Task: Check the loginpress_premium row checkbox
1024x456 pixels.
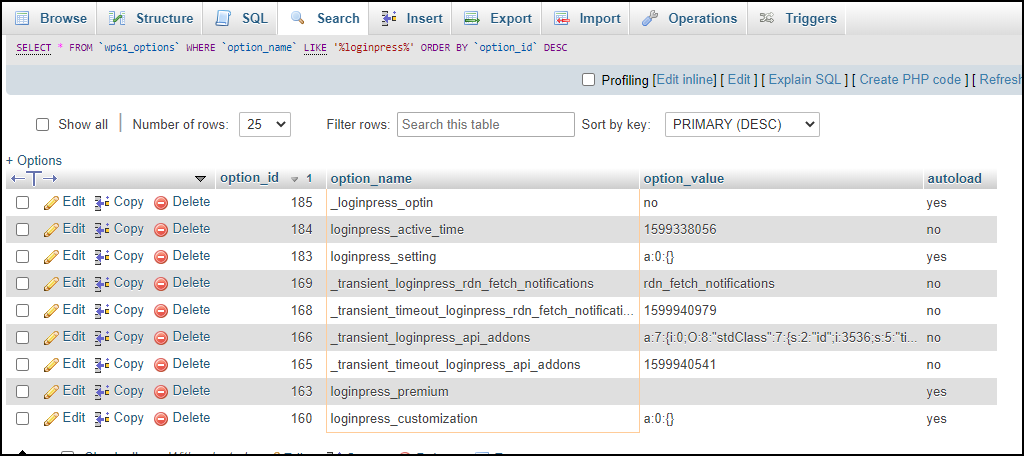Action: point(23,391)
